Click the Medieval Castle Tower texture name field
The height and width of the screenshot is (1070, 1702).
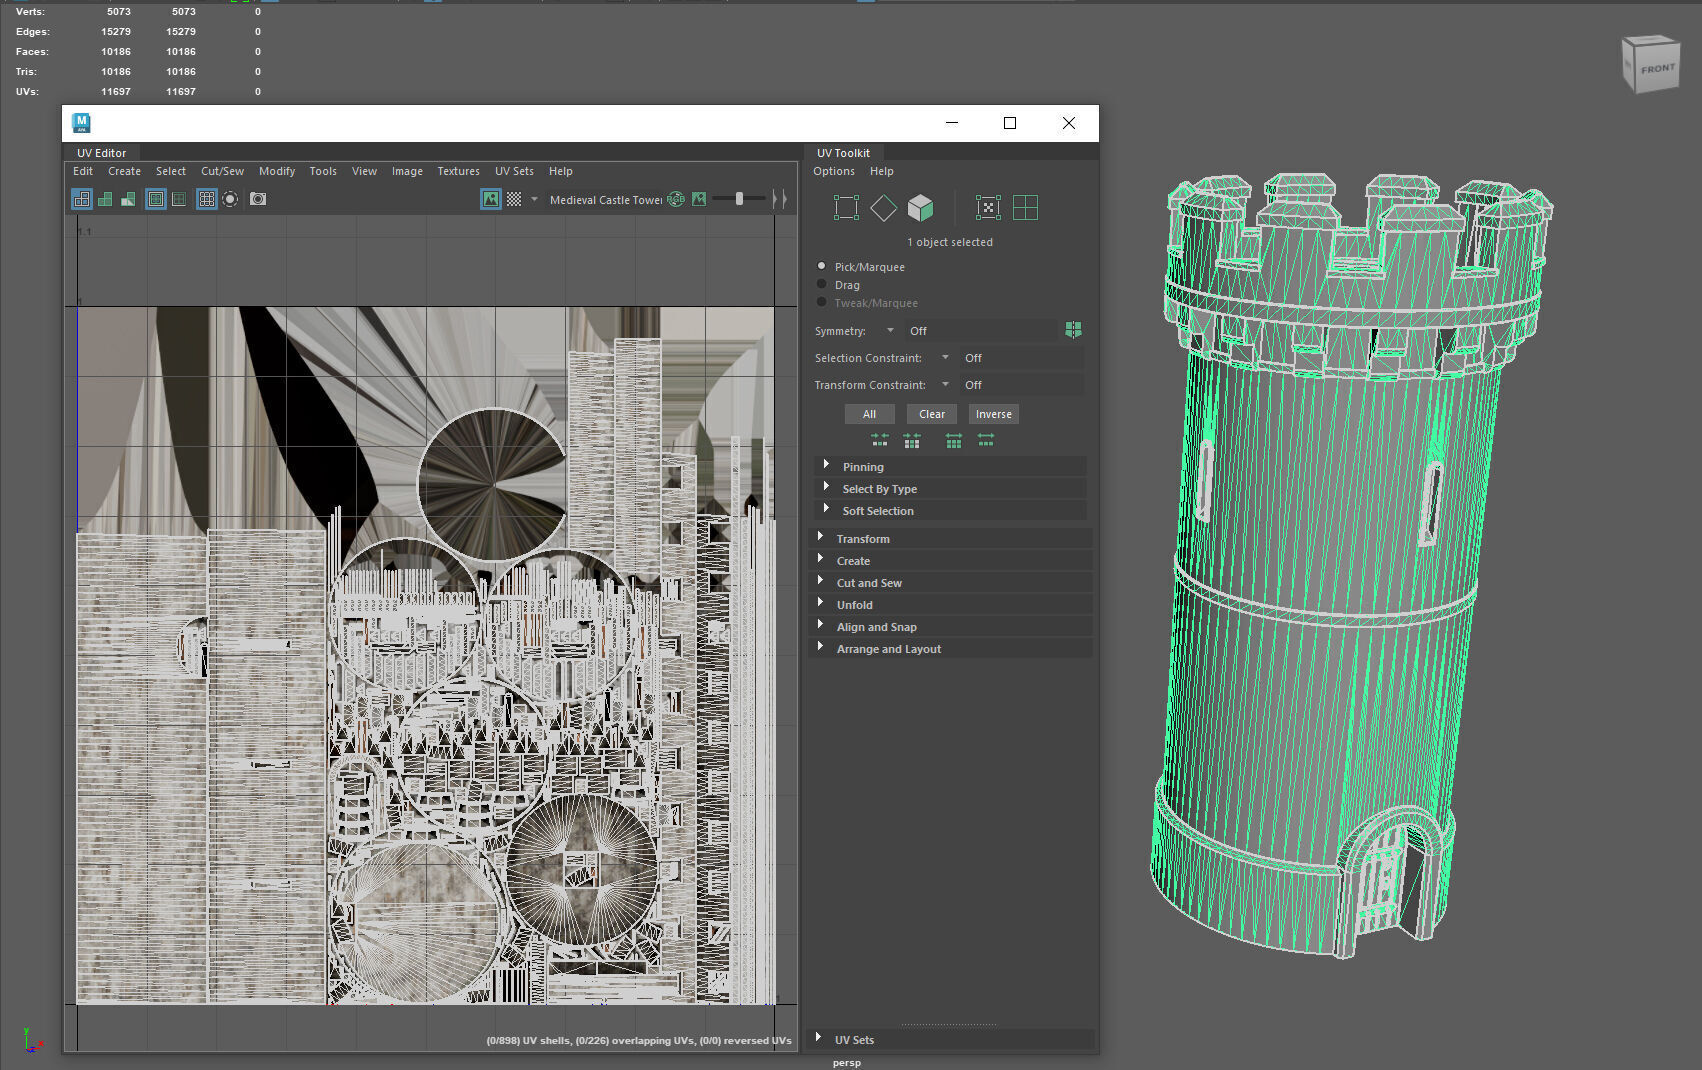click(605, 199)
